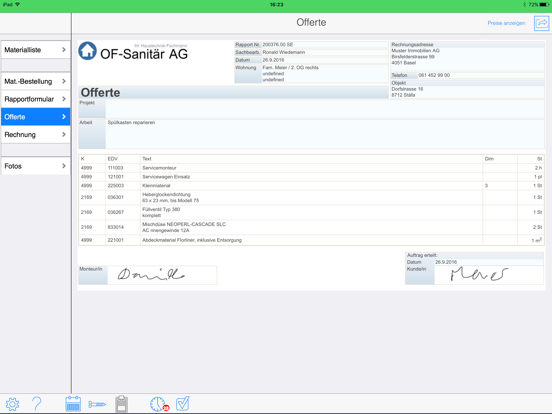552x414 pixels.
Task: Open the Mat.-Bestellung menu item
Action: click(x=36, y=81)
